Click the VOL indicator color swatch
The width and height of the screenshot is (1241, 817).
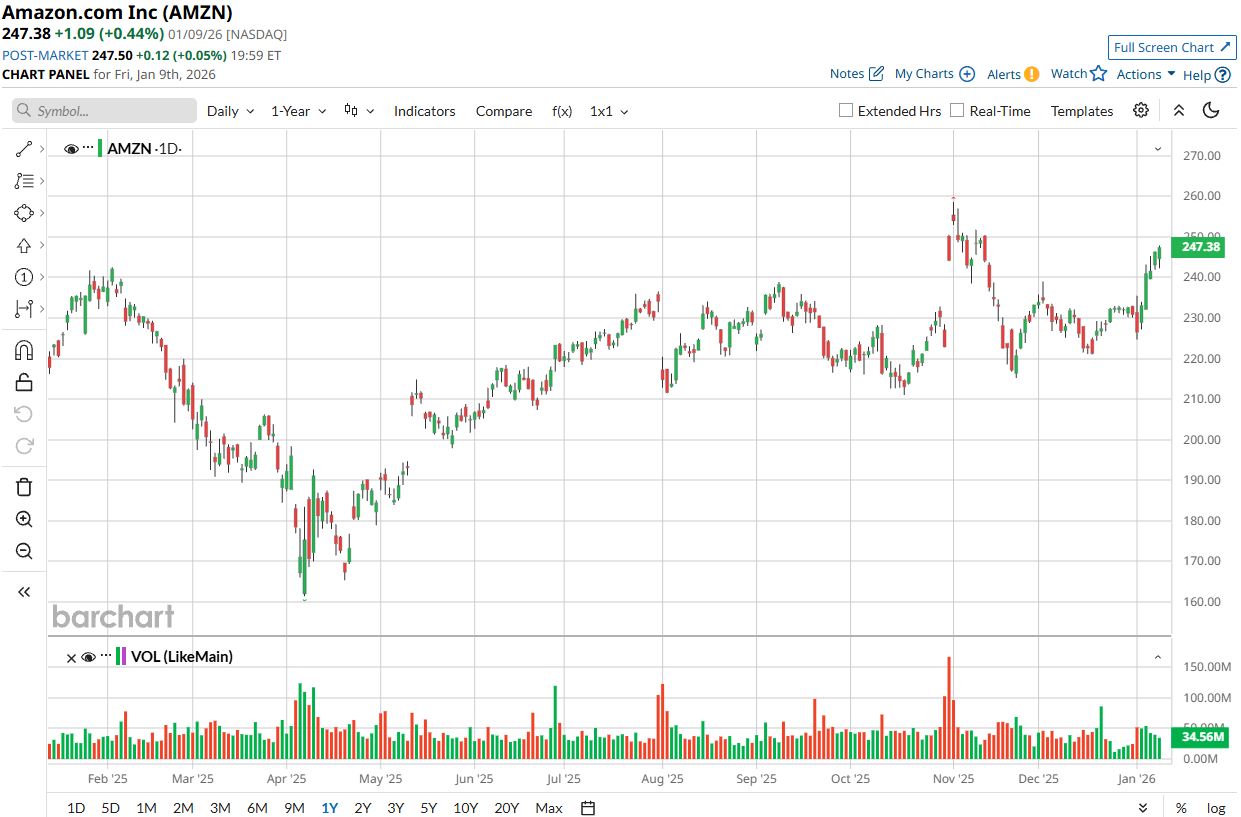point(121,657)
